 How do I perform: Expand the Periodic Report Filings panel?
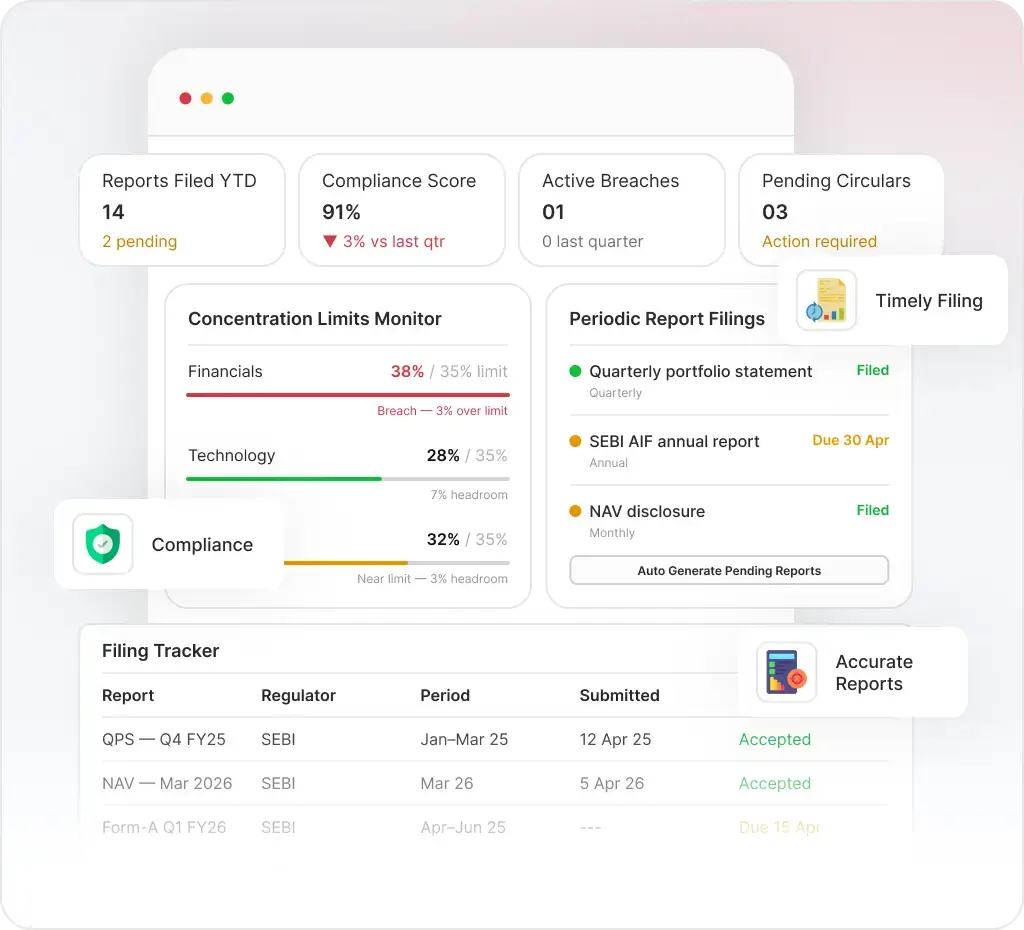667,318
